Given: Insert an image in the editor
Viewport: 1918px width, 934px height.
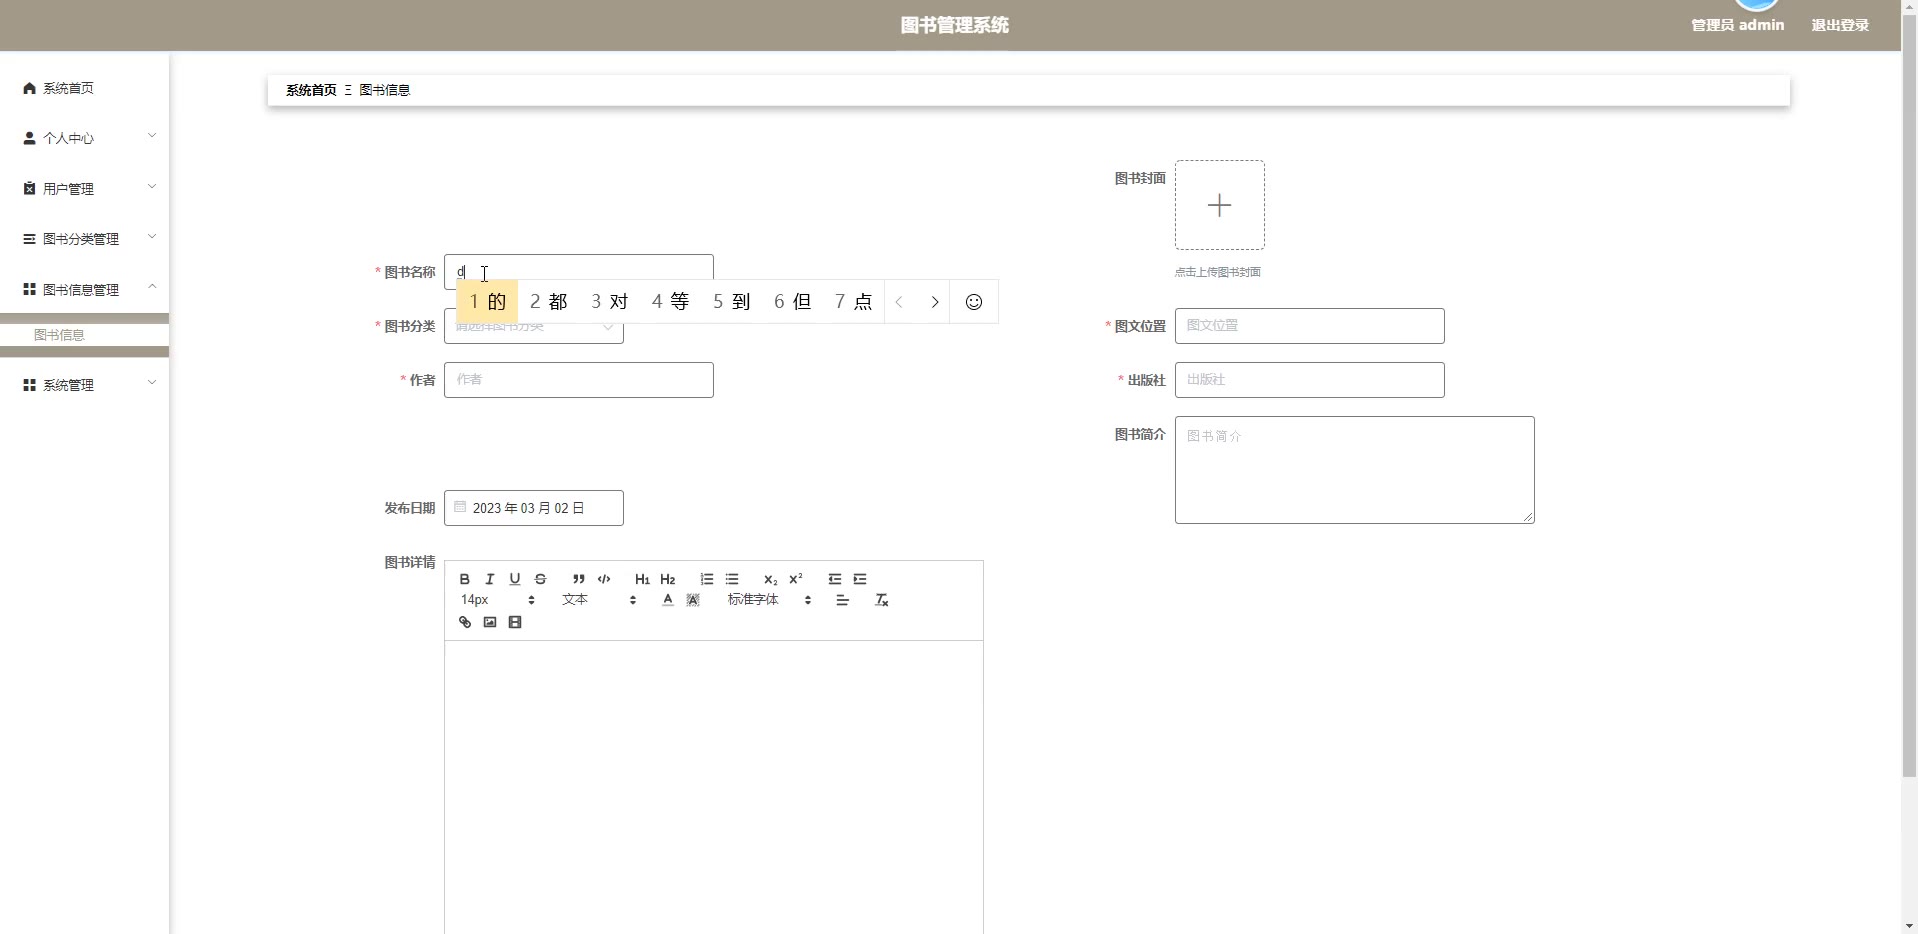Looking at the screenshot, I should tap(490, 622).
